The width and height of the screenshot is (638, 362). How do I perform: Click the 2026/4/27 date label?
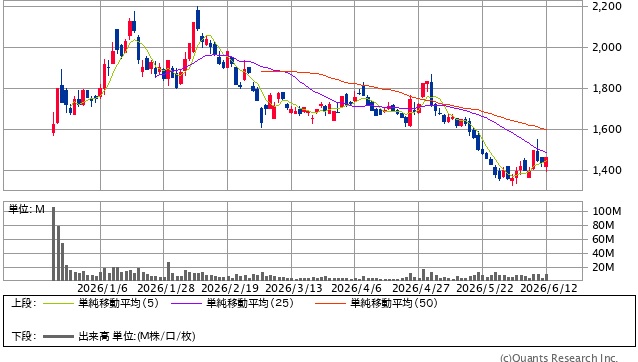click(x=421, y=288)
